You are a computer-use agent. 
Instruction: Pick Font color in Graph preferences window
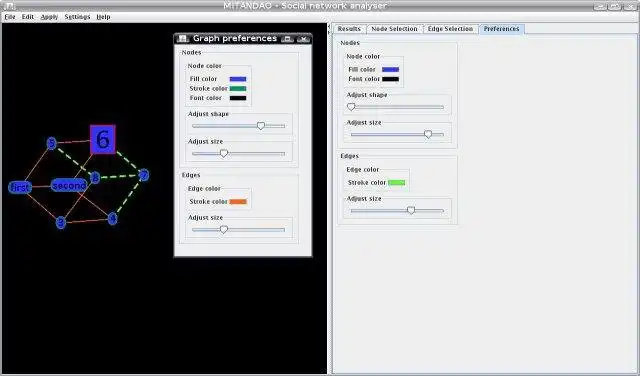(x=238, y=98)
